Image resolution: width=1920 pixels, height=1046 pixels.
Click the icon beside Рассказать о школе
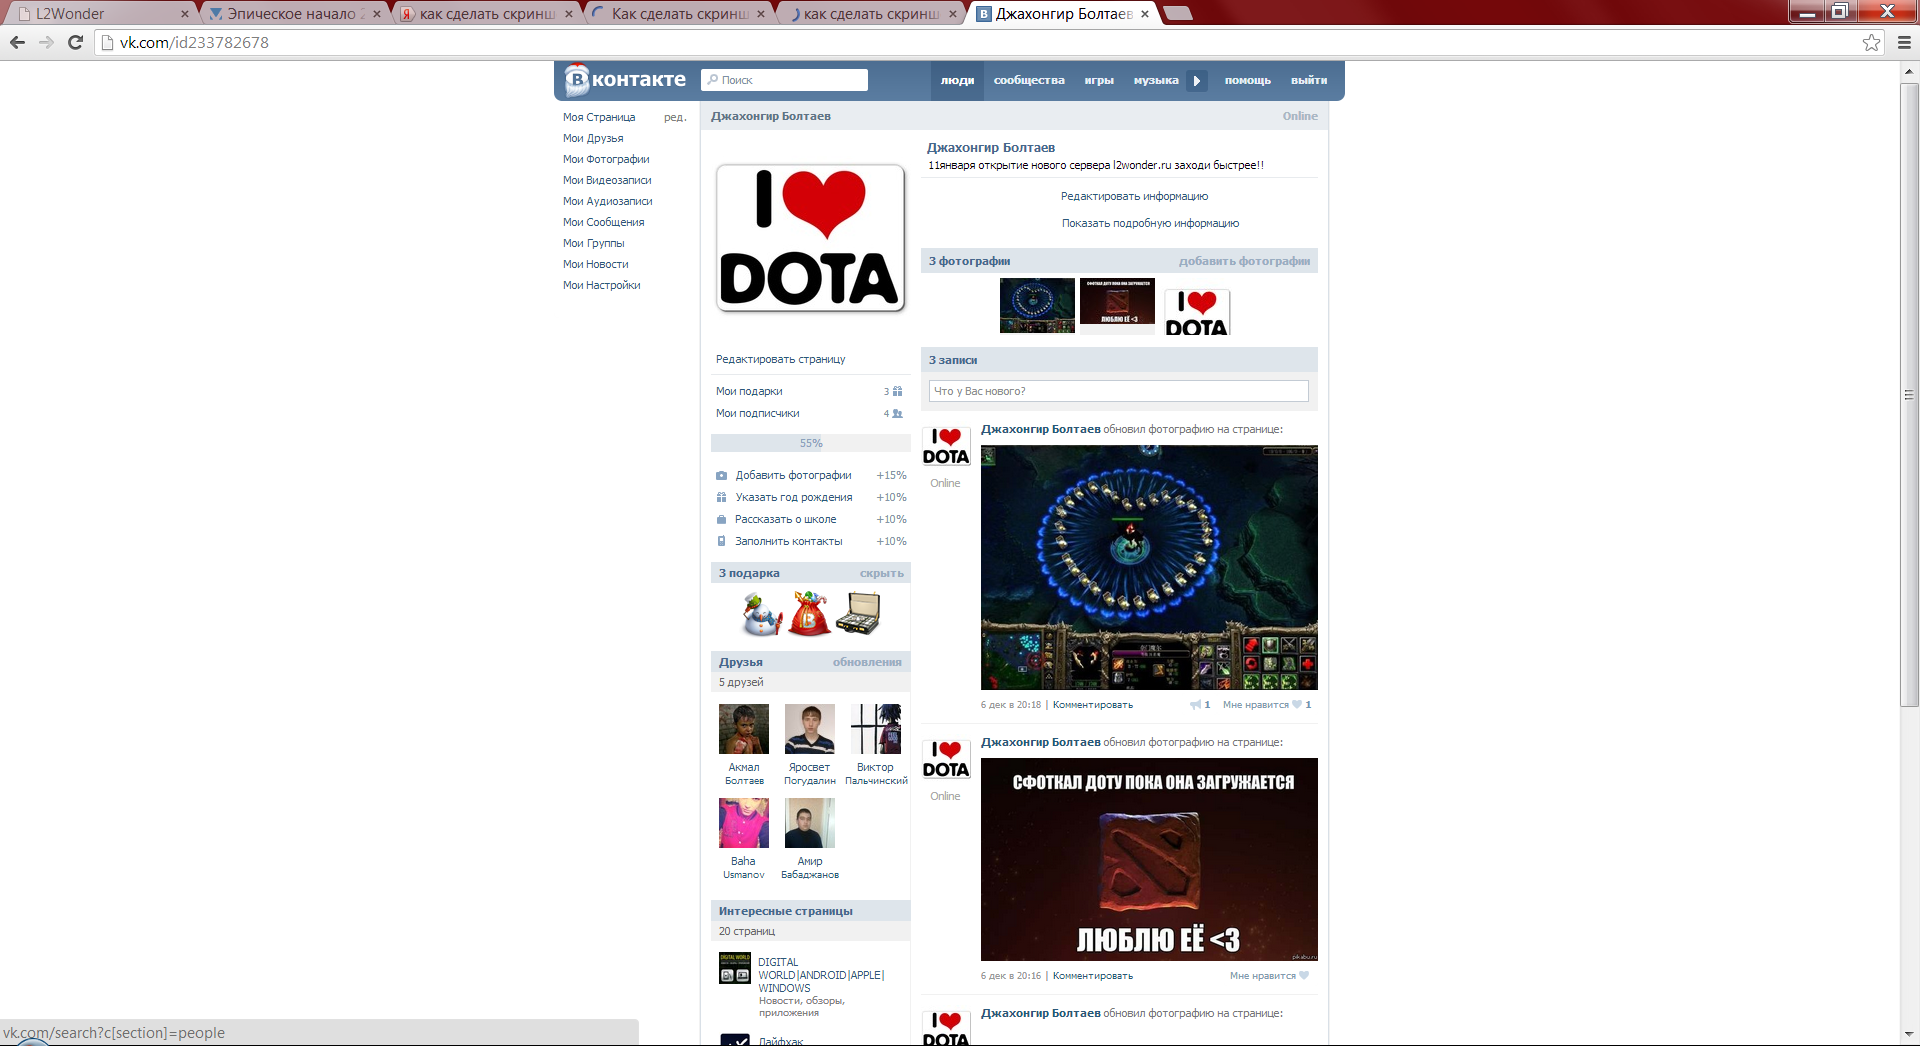click(x=721, y=519)
